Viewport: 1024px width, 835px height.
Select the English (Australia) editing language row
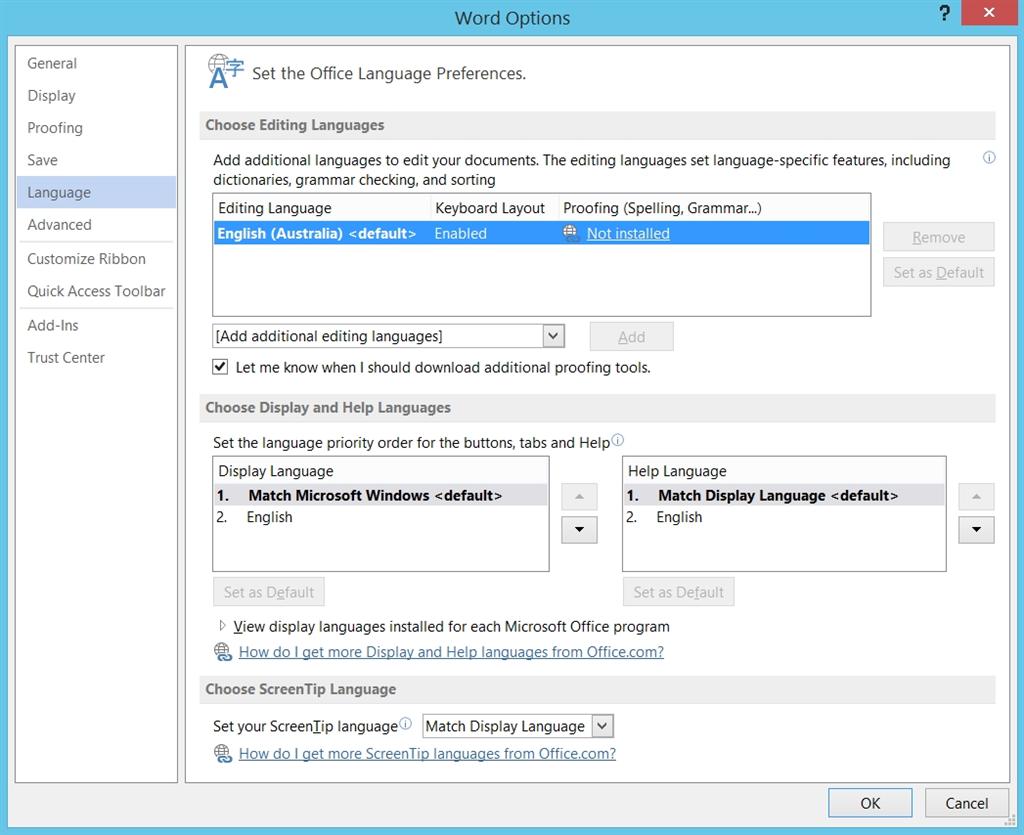(541, 233)
